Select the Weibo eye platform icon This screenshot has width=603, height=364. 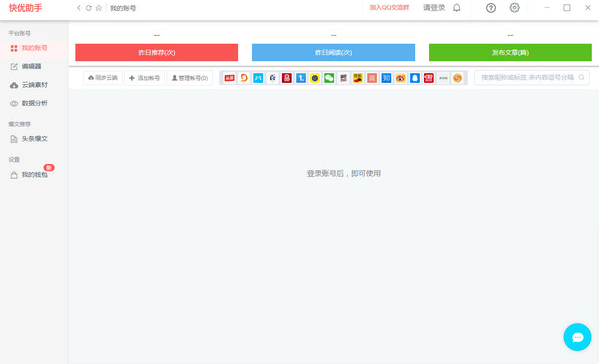coord(400,78)
